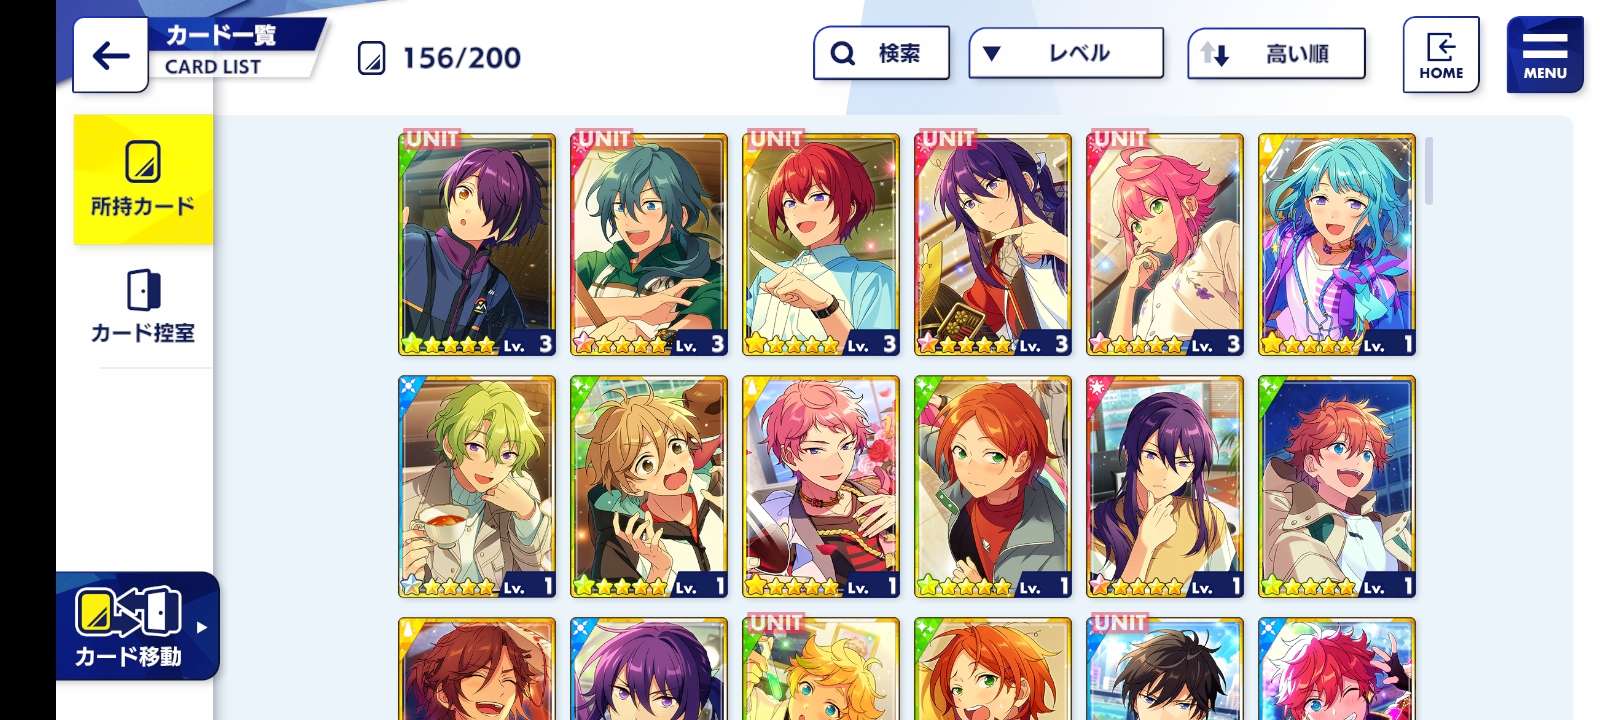Image resolution: width=1600 pixels, height=720 pixels.
Task: Expand the レベル sort dropdown
Action: tap(1066, 53)
